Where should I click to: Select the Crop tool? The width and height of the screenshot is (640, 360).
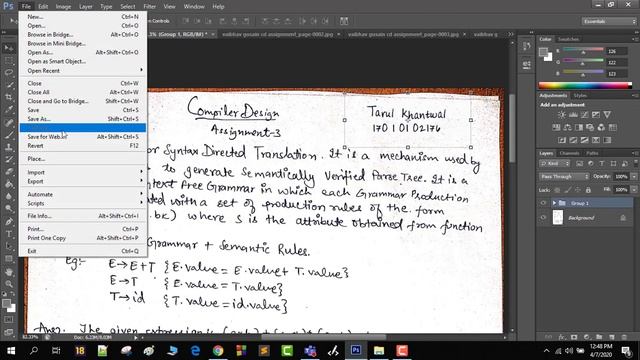pyautogui.click(x=9, y=98)
